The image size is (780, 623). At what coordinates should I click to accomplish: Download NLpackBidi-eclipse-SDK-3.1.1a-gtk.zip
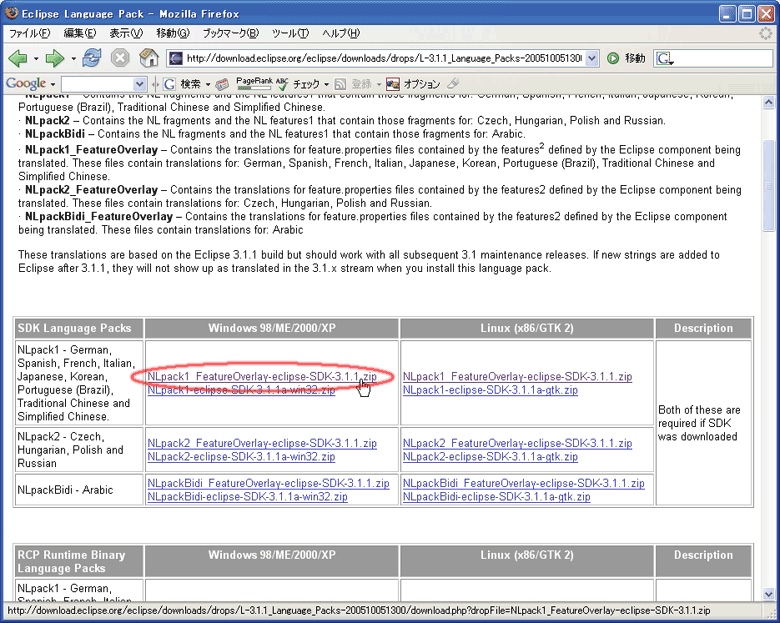point(496,497)
